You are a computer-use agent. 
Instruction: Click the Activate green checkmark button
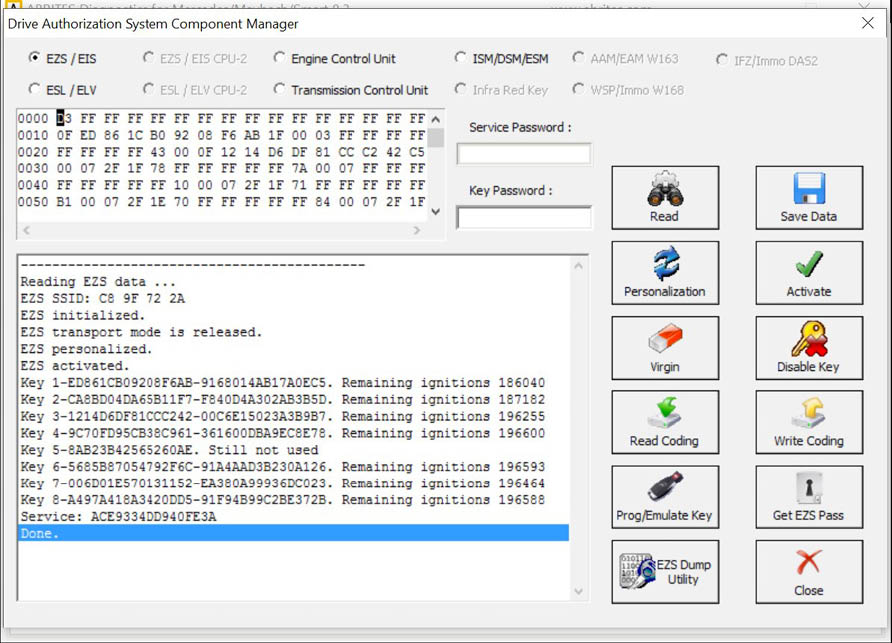[x=808, y=273]
